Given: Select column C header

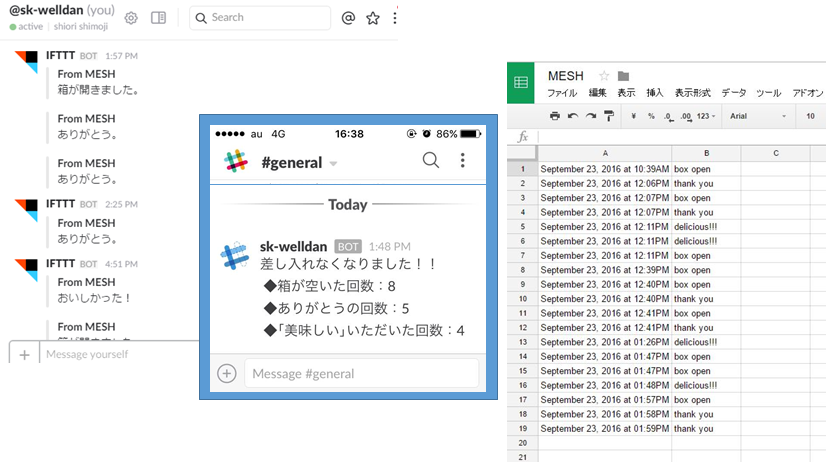Looking at the screenshot, I should (x=775, y=153).
